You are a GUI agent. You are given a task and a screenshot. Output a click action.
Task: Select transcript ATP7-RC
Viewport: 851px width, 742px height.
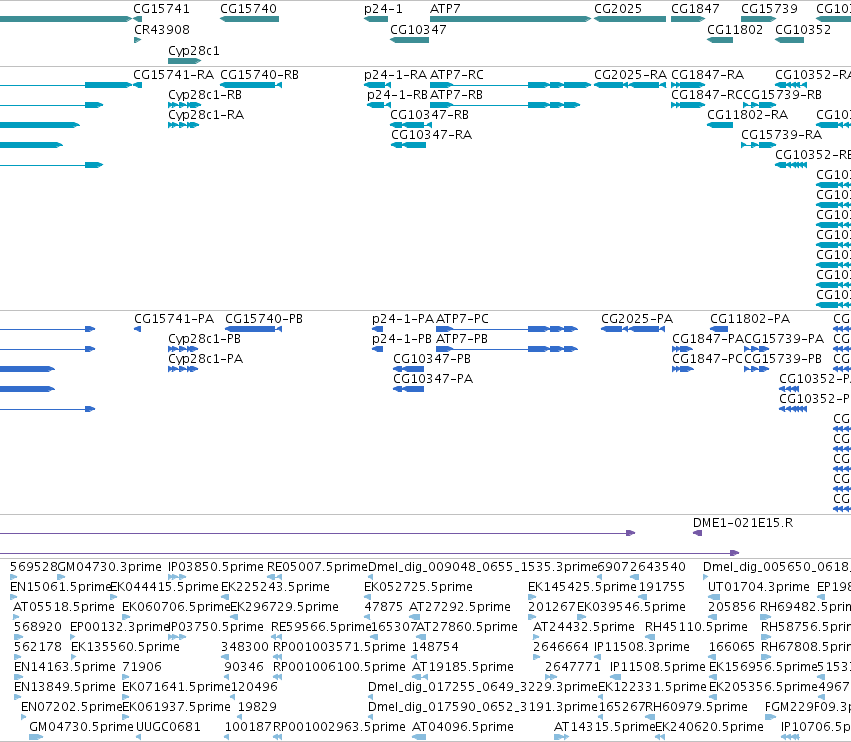click(x=456, y=74)
